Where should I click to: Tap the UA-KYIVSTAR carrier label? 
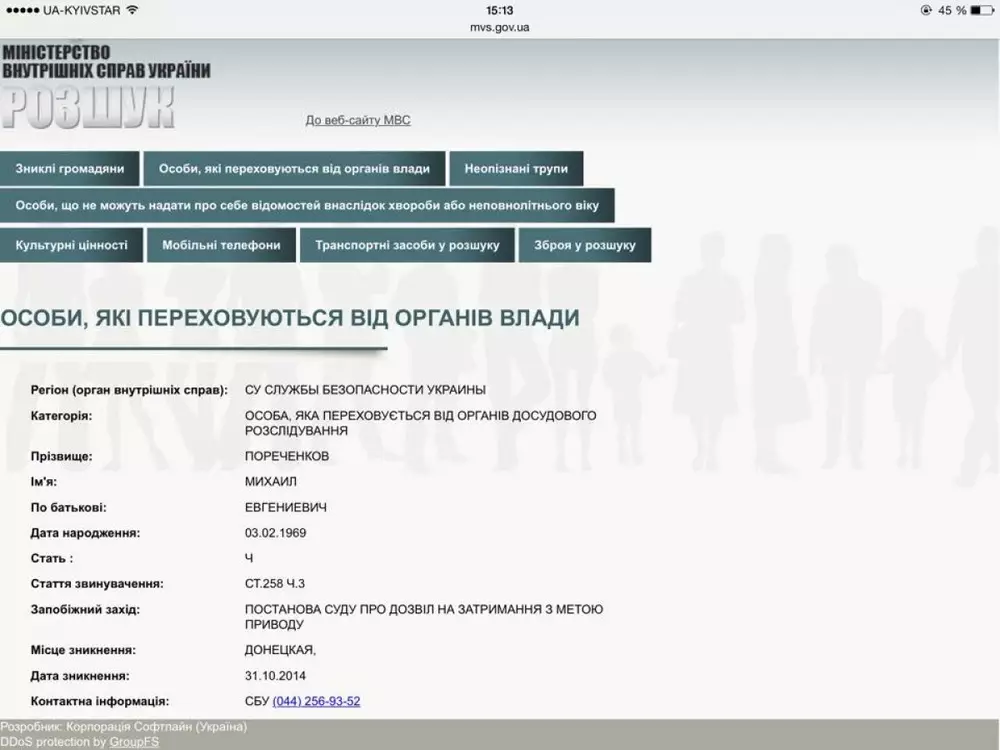80,10
